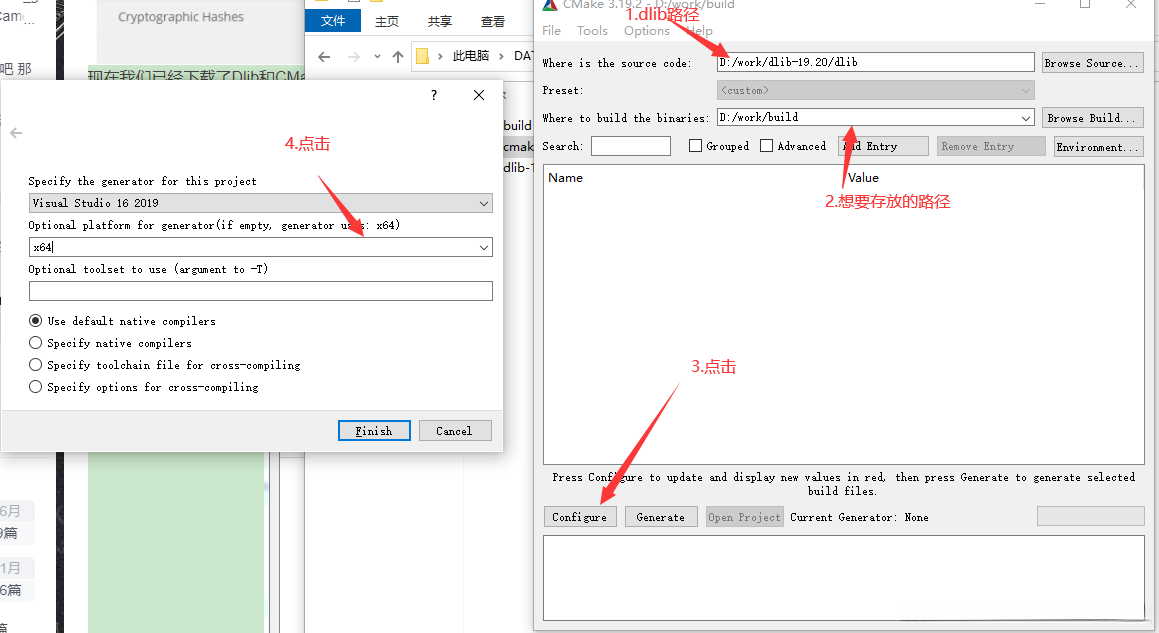
Task: Switch to 主页 tab in Explorer
Action: (x=387, y=21)
